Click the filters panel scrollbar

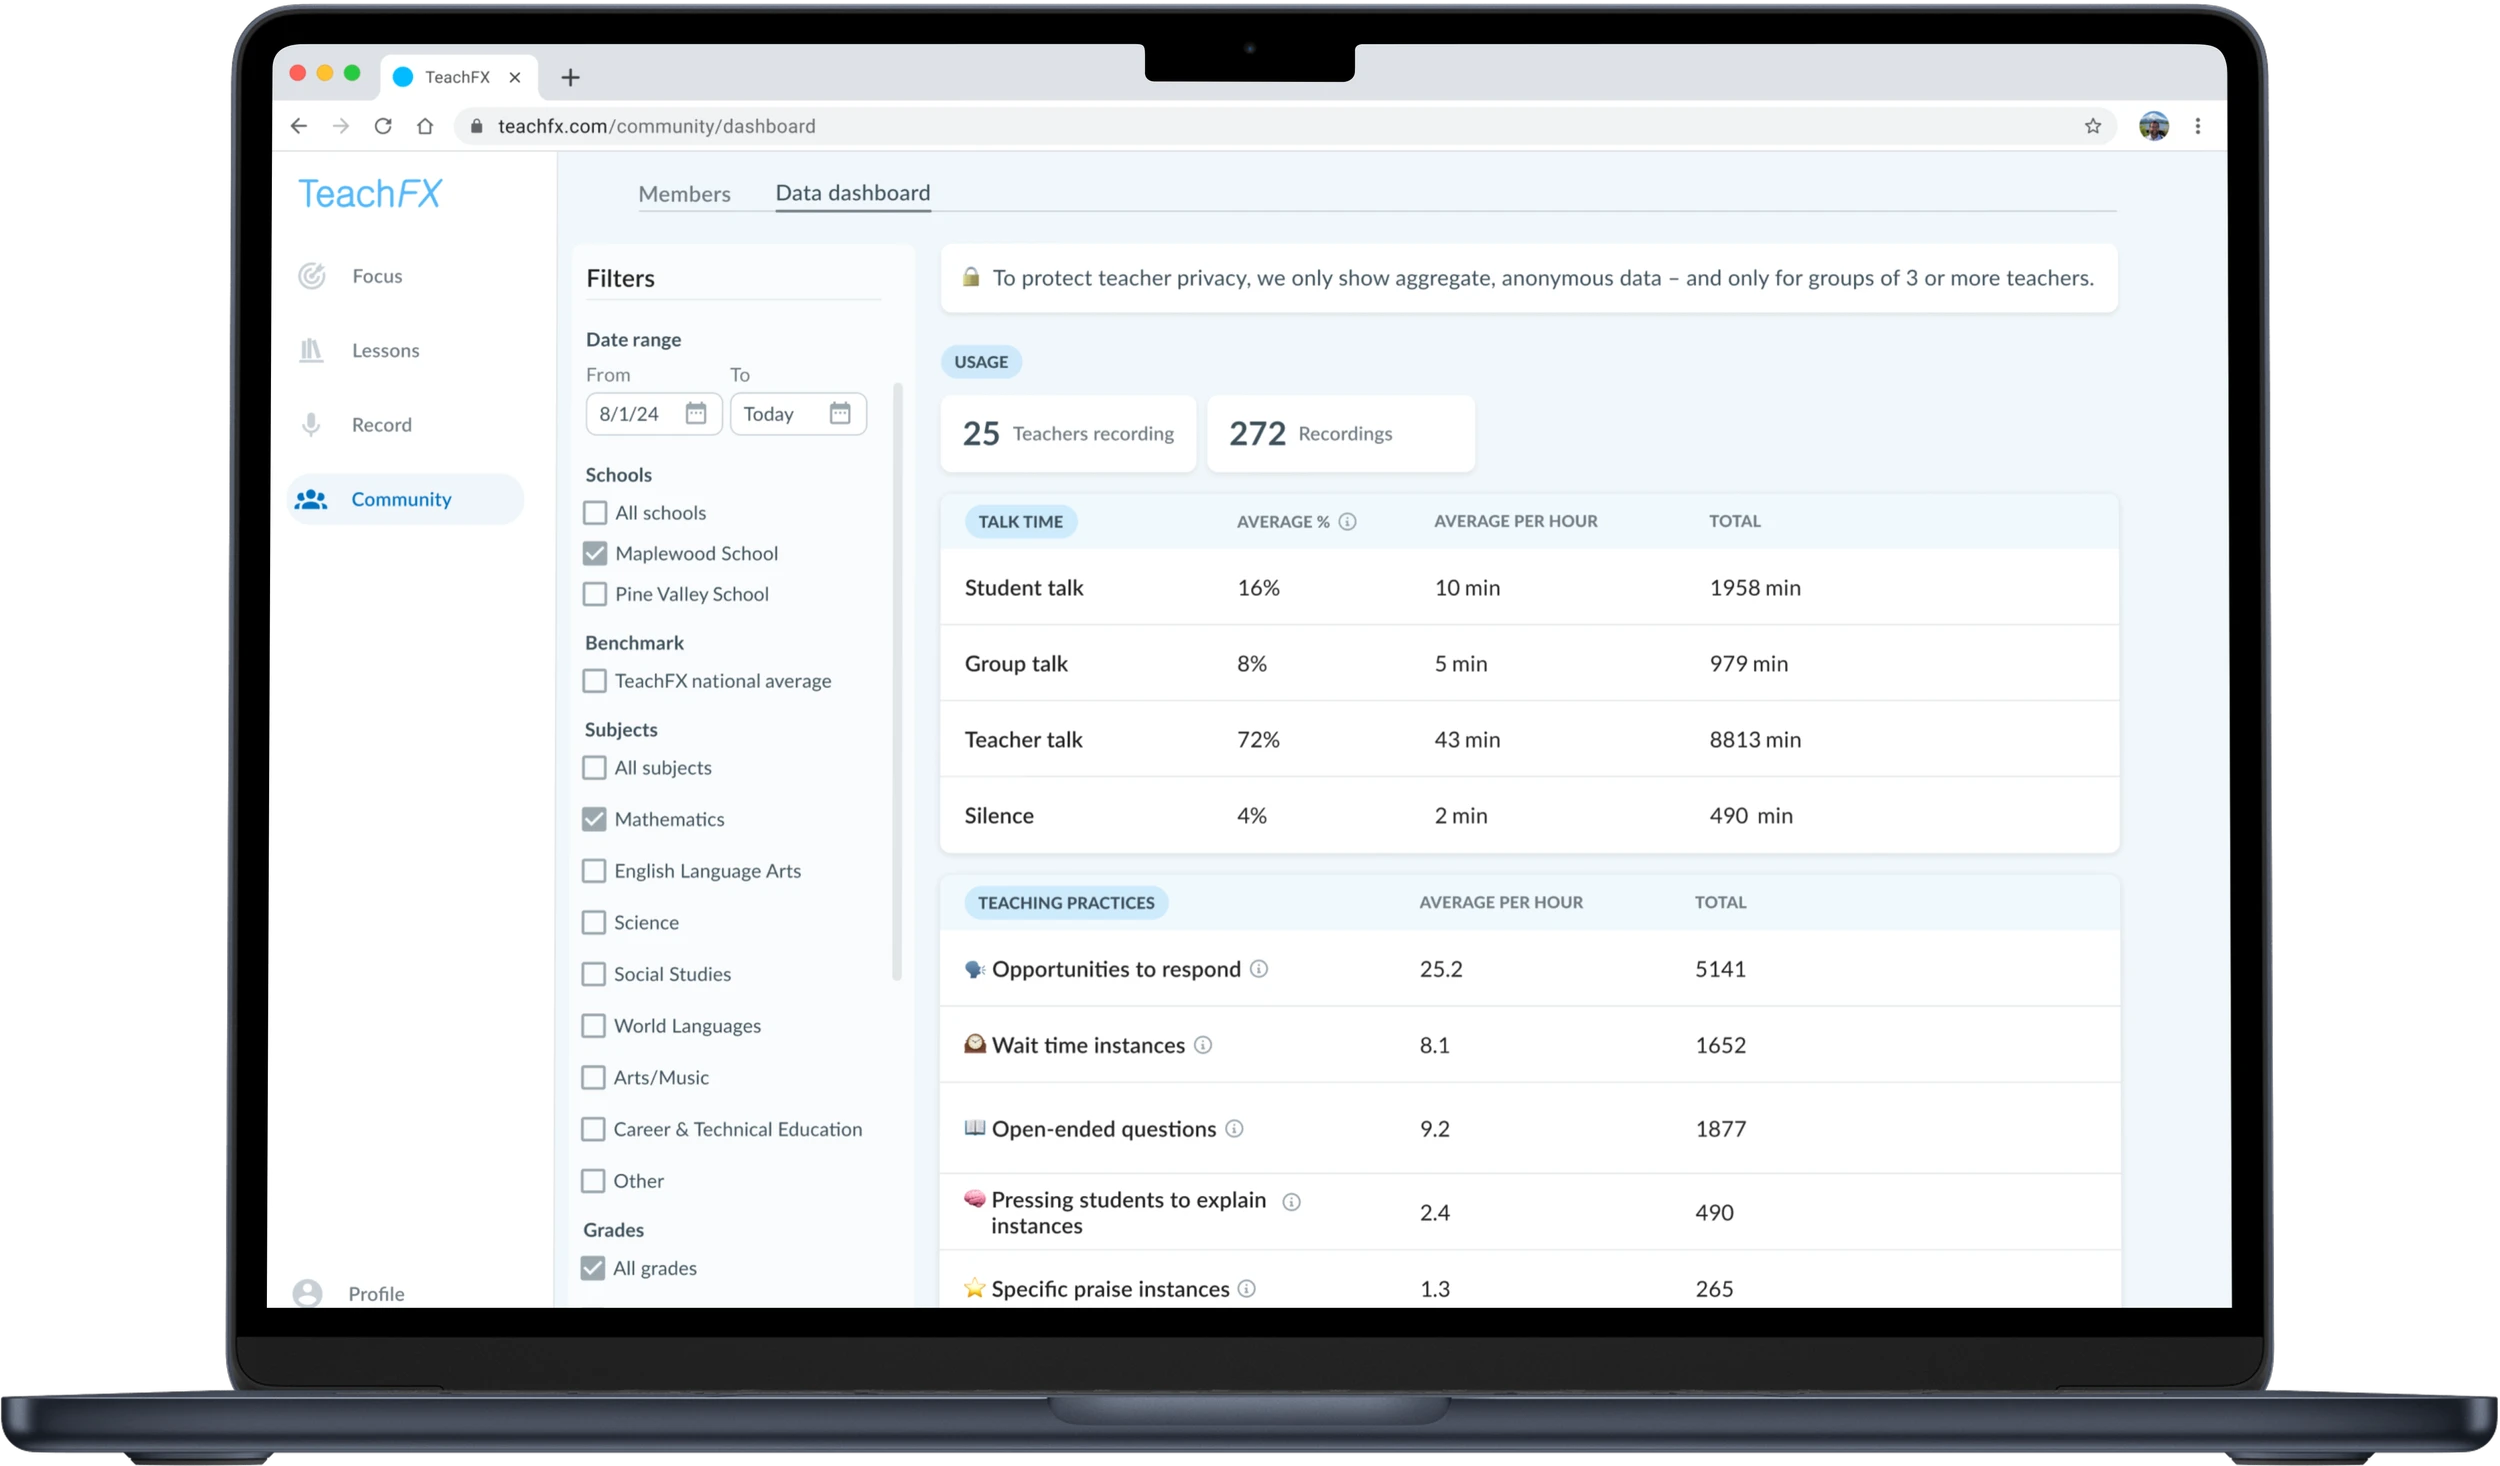pyautogui.click(x=897, y=680)
